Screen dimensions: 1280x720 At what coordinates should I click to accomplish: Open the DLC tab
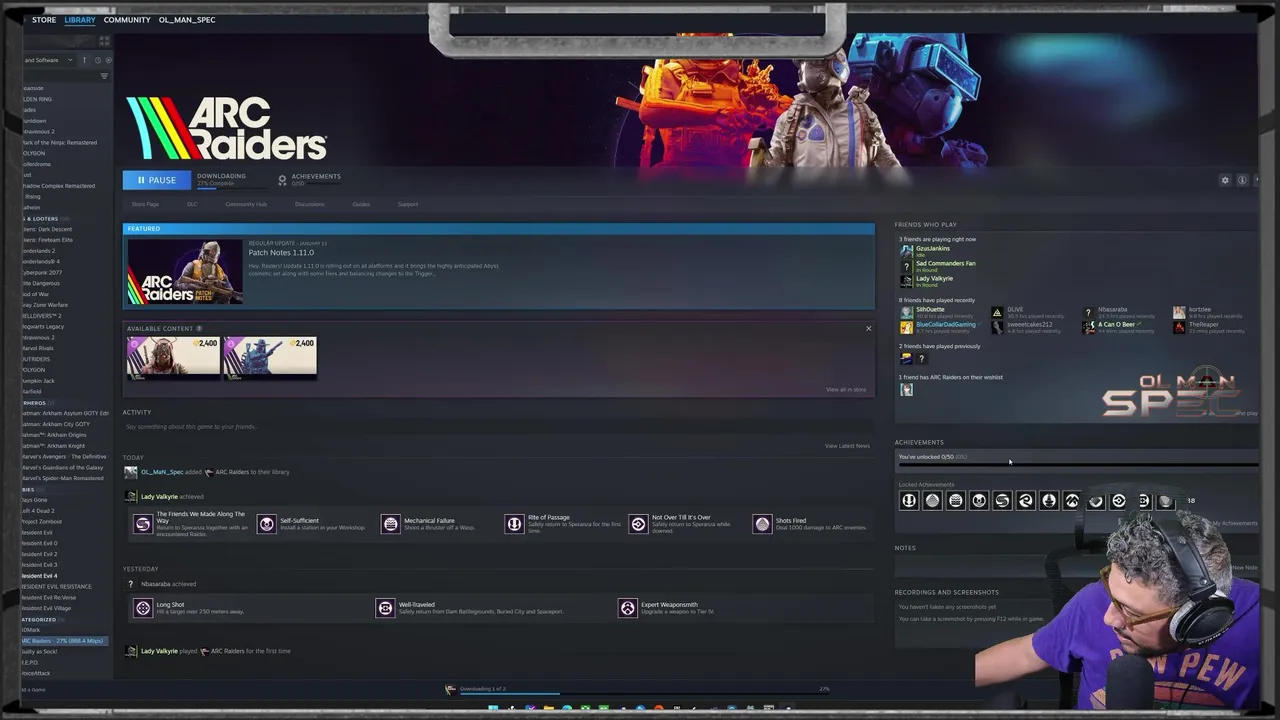(192, 204)
